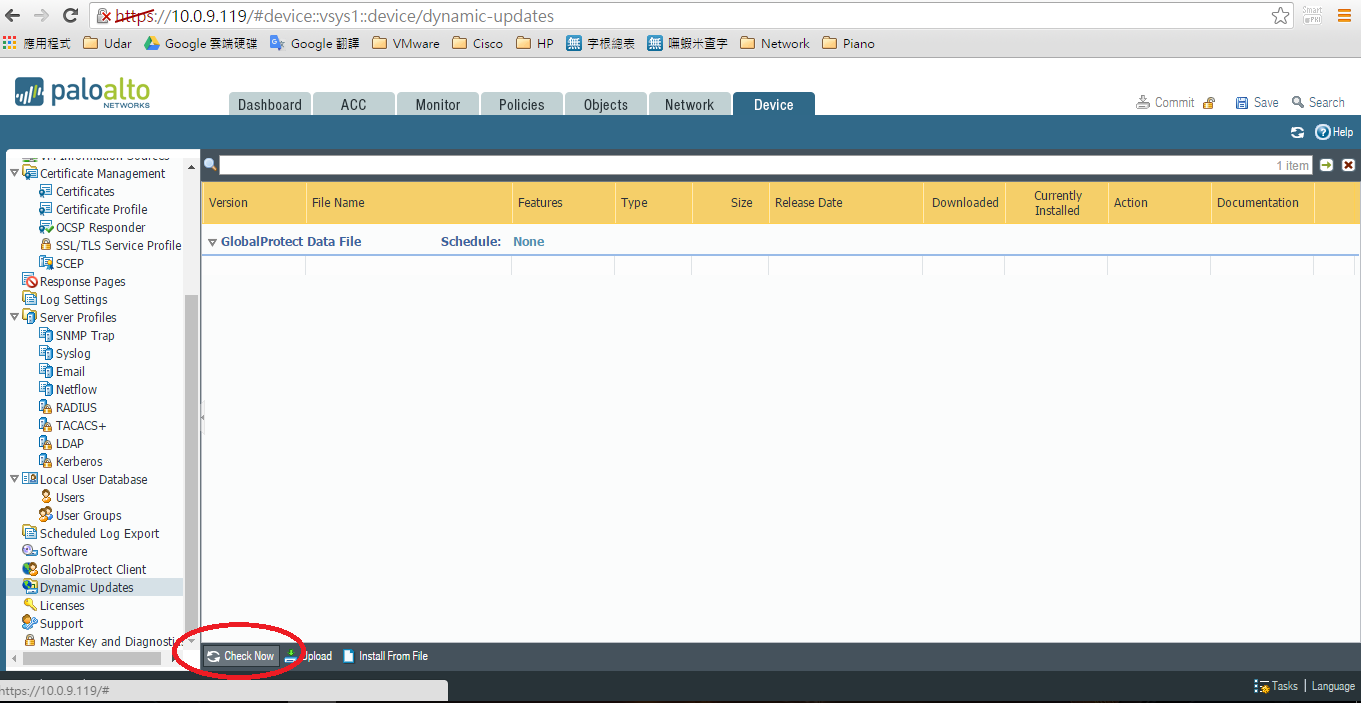Open the Network tab
The height and width of the screenshot is (703, 1361).
pos(689,104)
